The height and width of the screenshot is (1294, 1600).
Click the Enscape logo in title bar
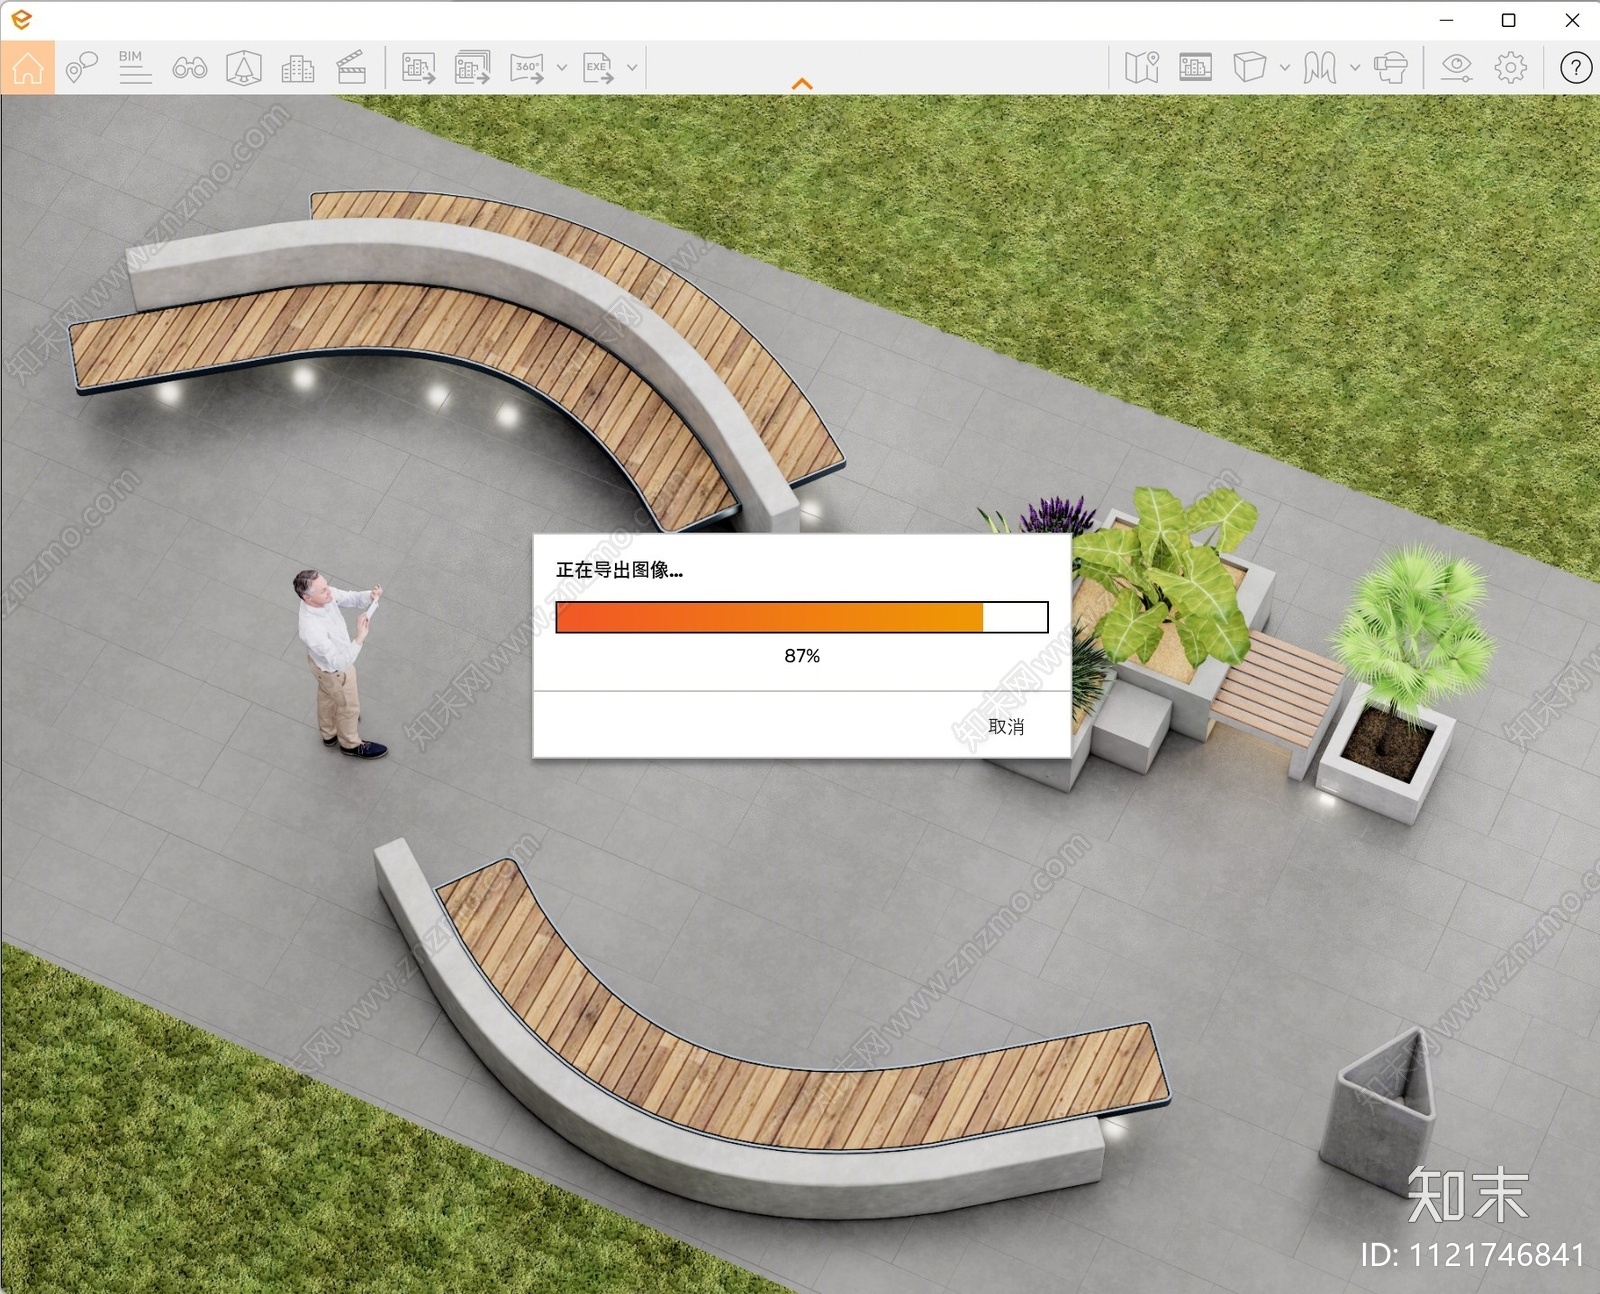pyautogui.click(x=20, y=19)
